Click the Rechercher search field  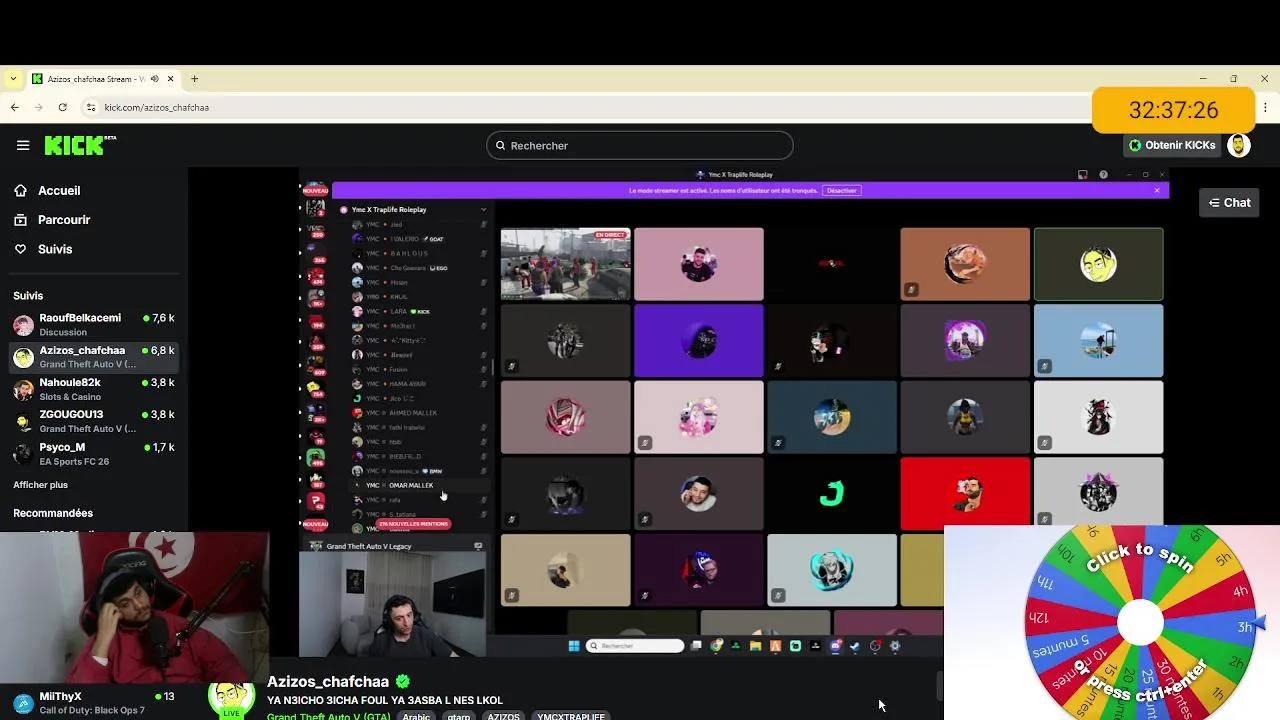(640, 145)
